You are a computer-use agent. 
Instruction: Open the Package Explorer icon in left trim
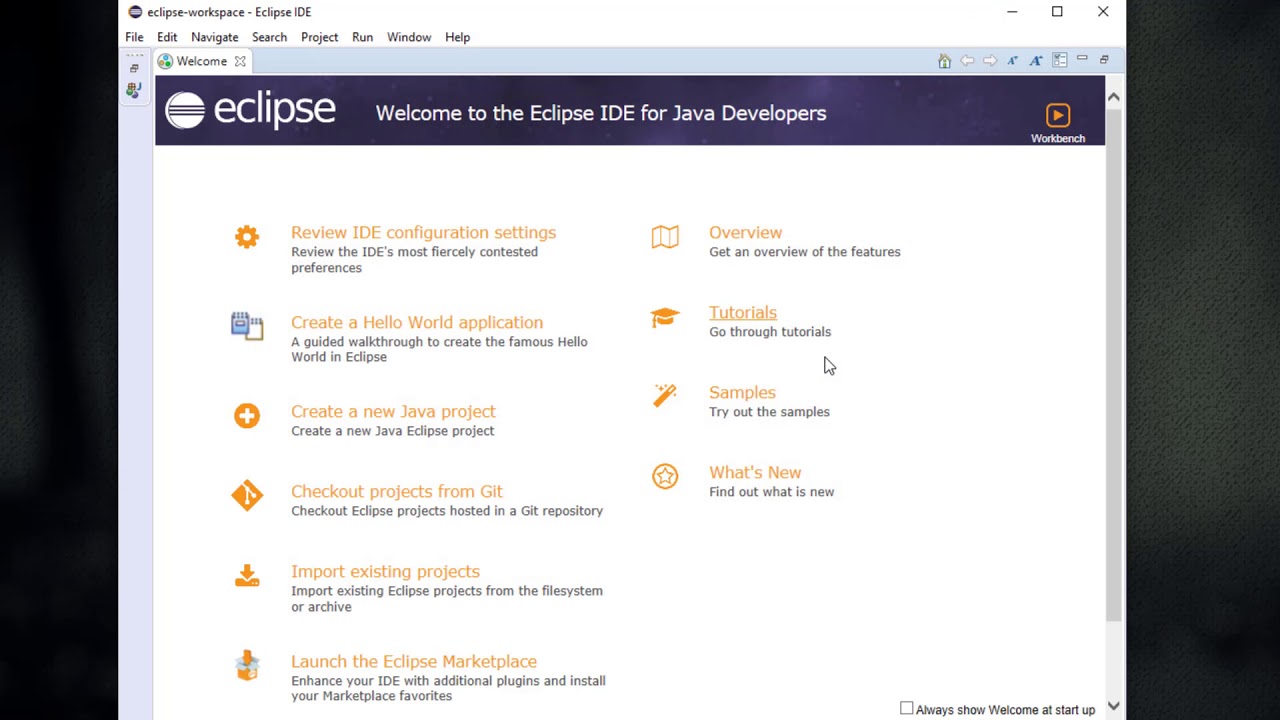(x=134, y=90)
